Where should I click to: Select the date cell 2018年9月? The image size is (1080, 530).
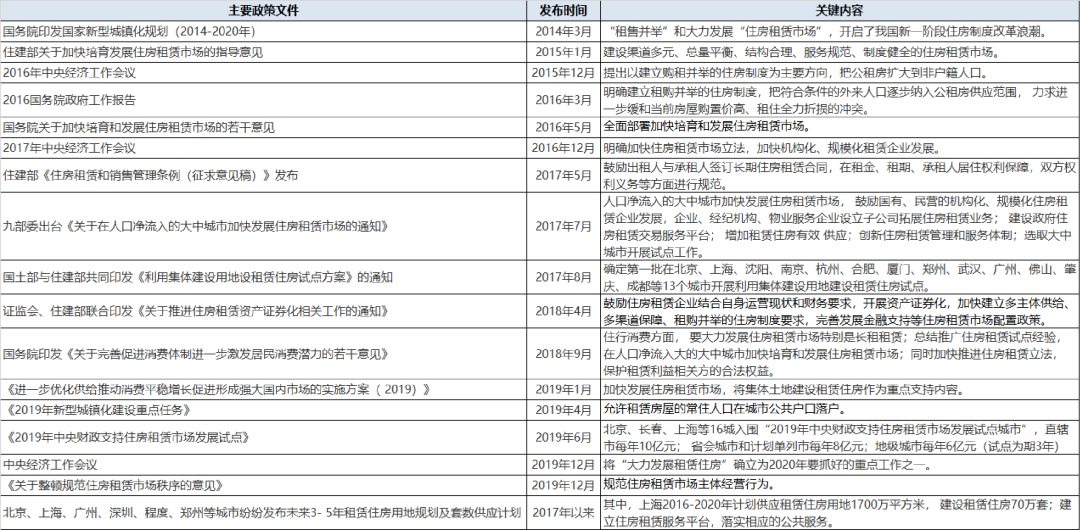click(x=565, y=354)
